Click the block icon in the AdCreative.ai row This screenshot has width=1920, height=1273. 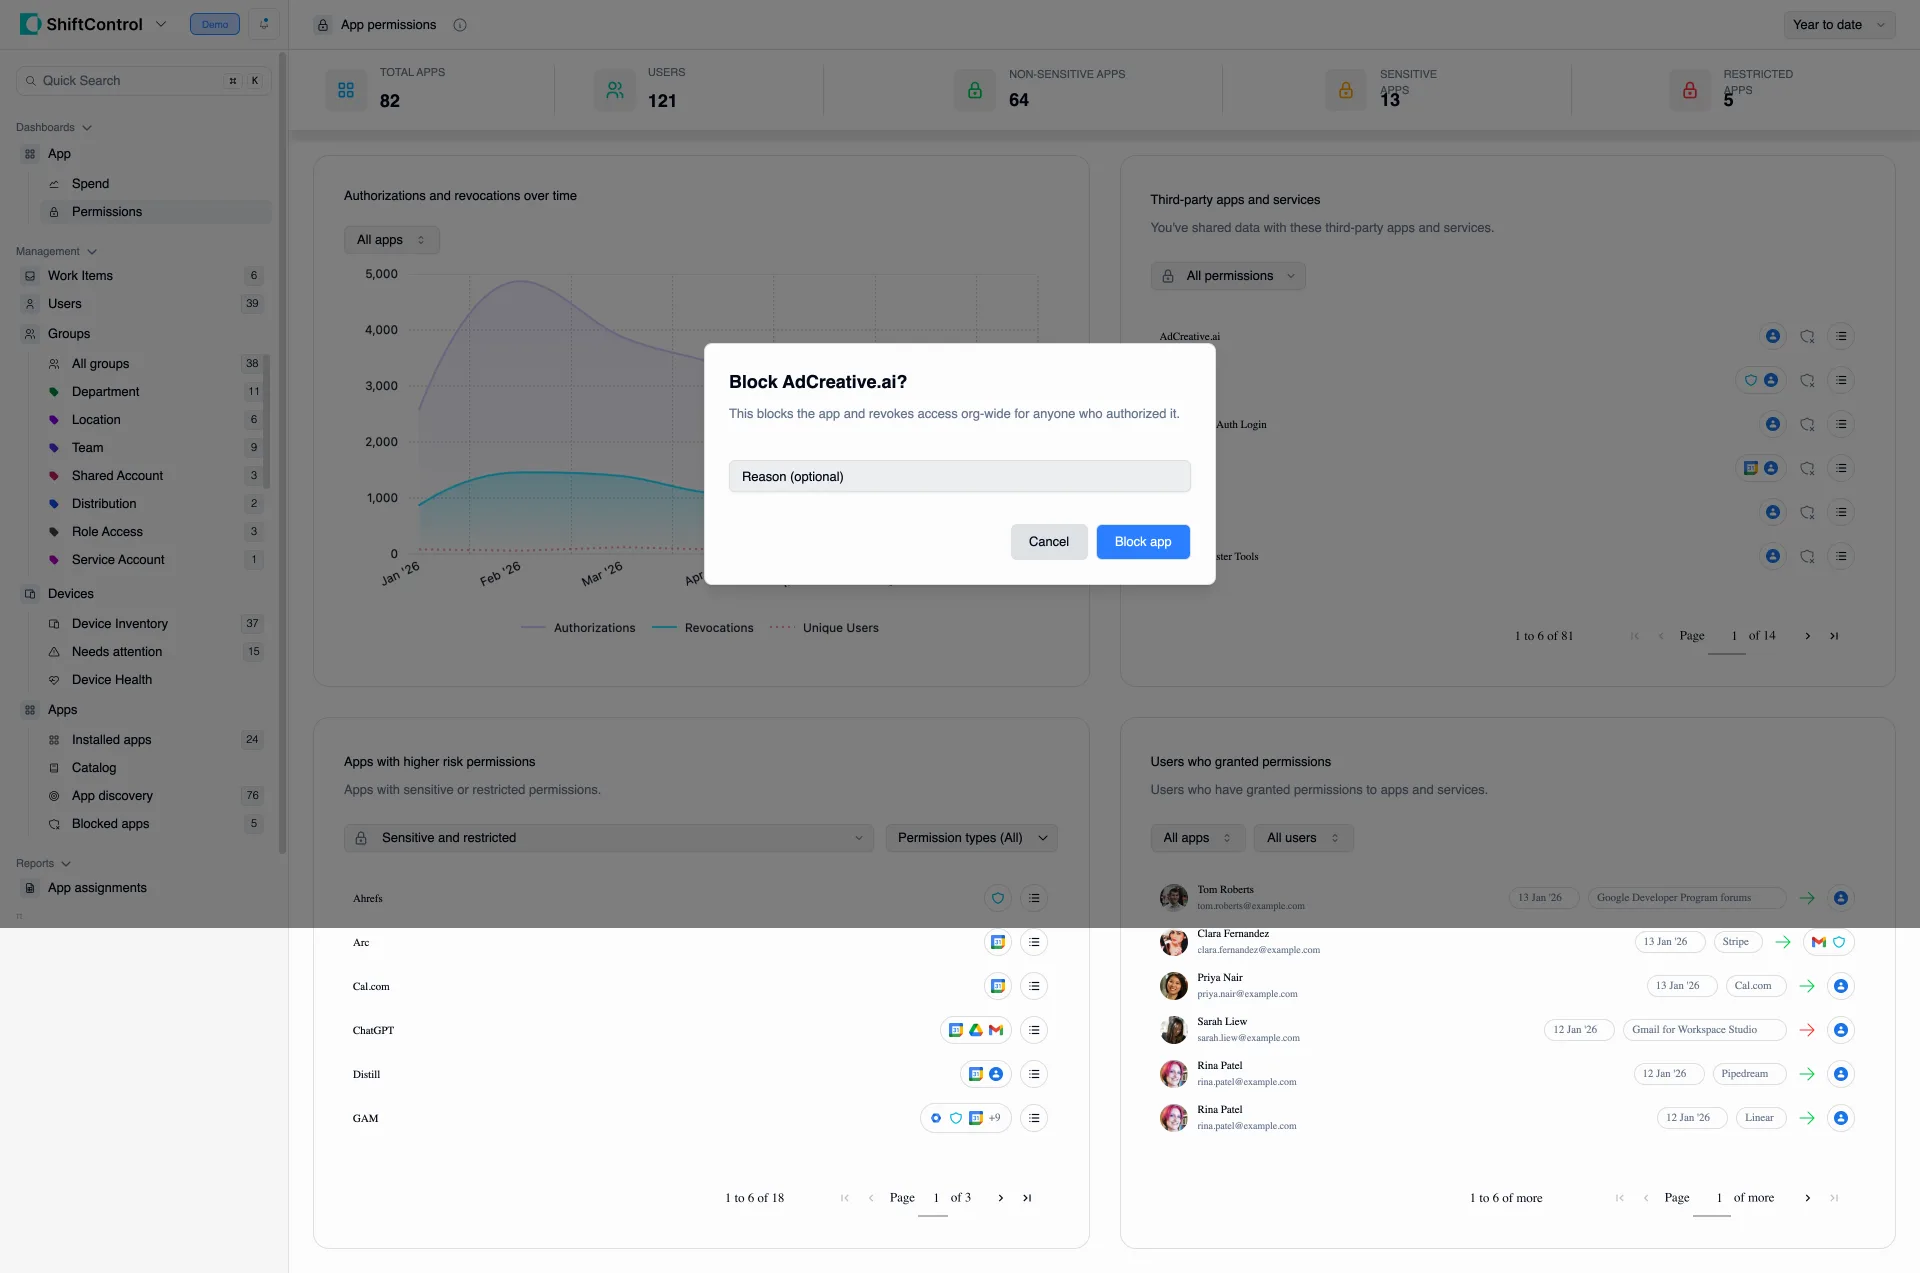pyautogui.click(x=1807, y=337)
